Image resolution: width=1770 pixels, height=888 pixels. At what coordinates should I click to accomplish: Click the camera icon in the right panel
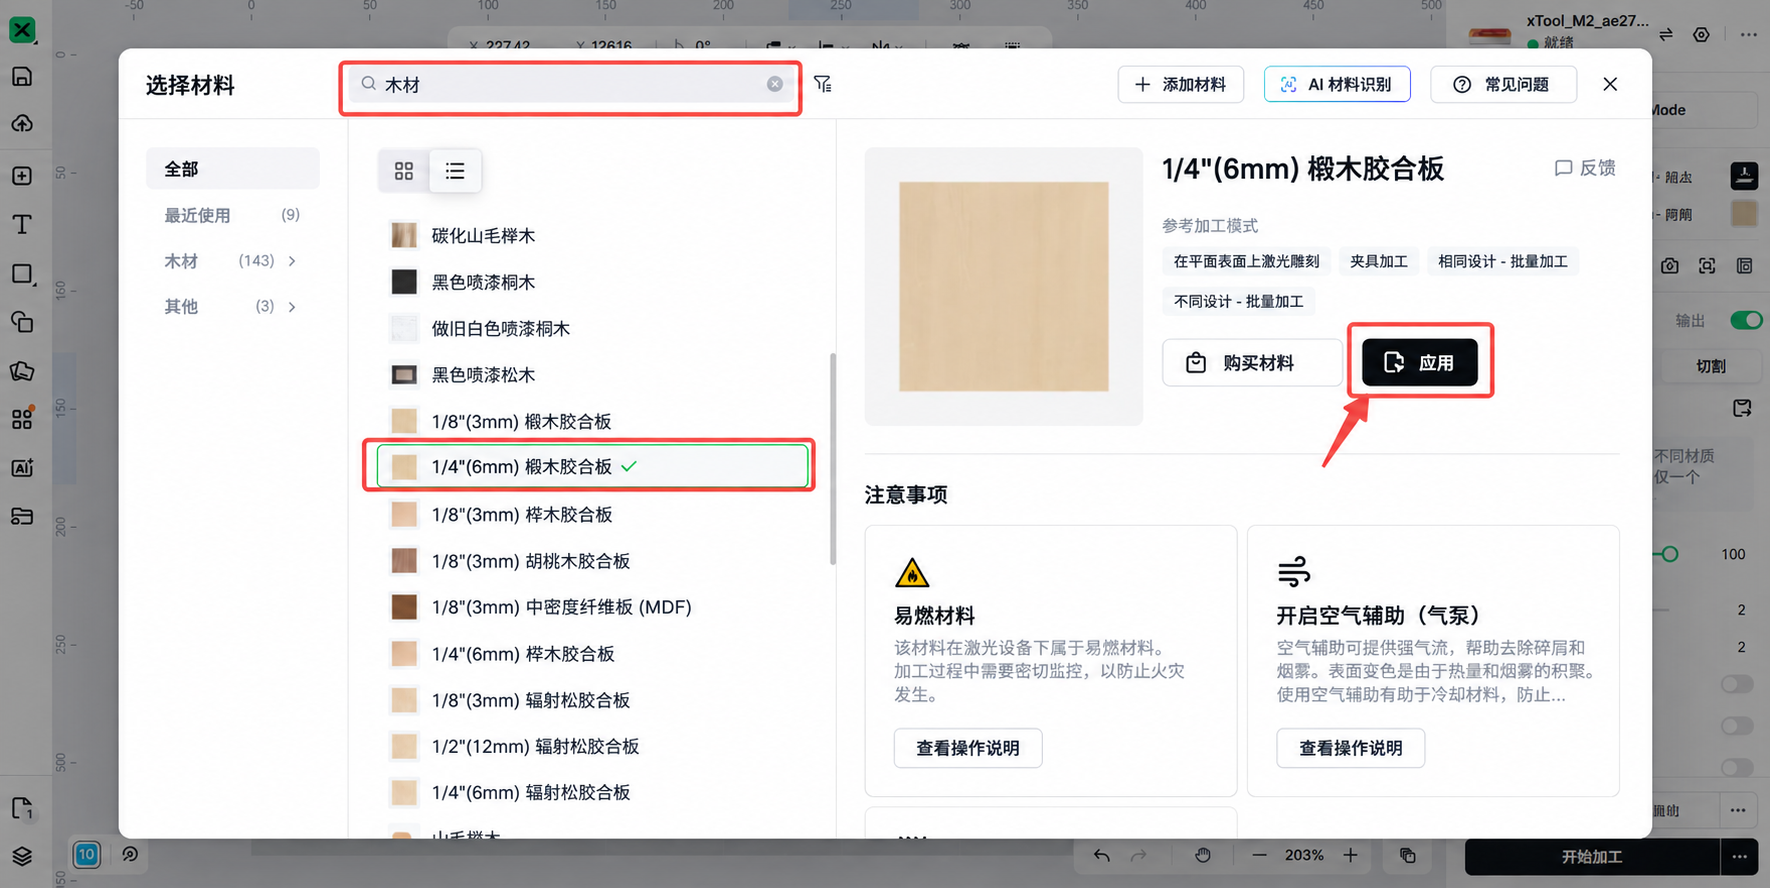[1670, 266]
